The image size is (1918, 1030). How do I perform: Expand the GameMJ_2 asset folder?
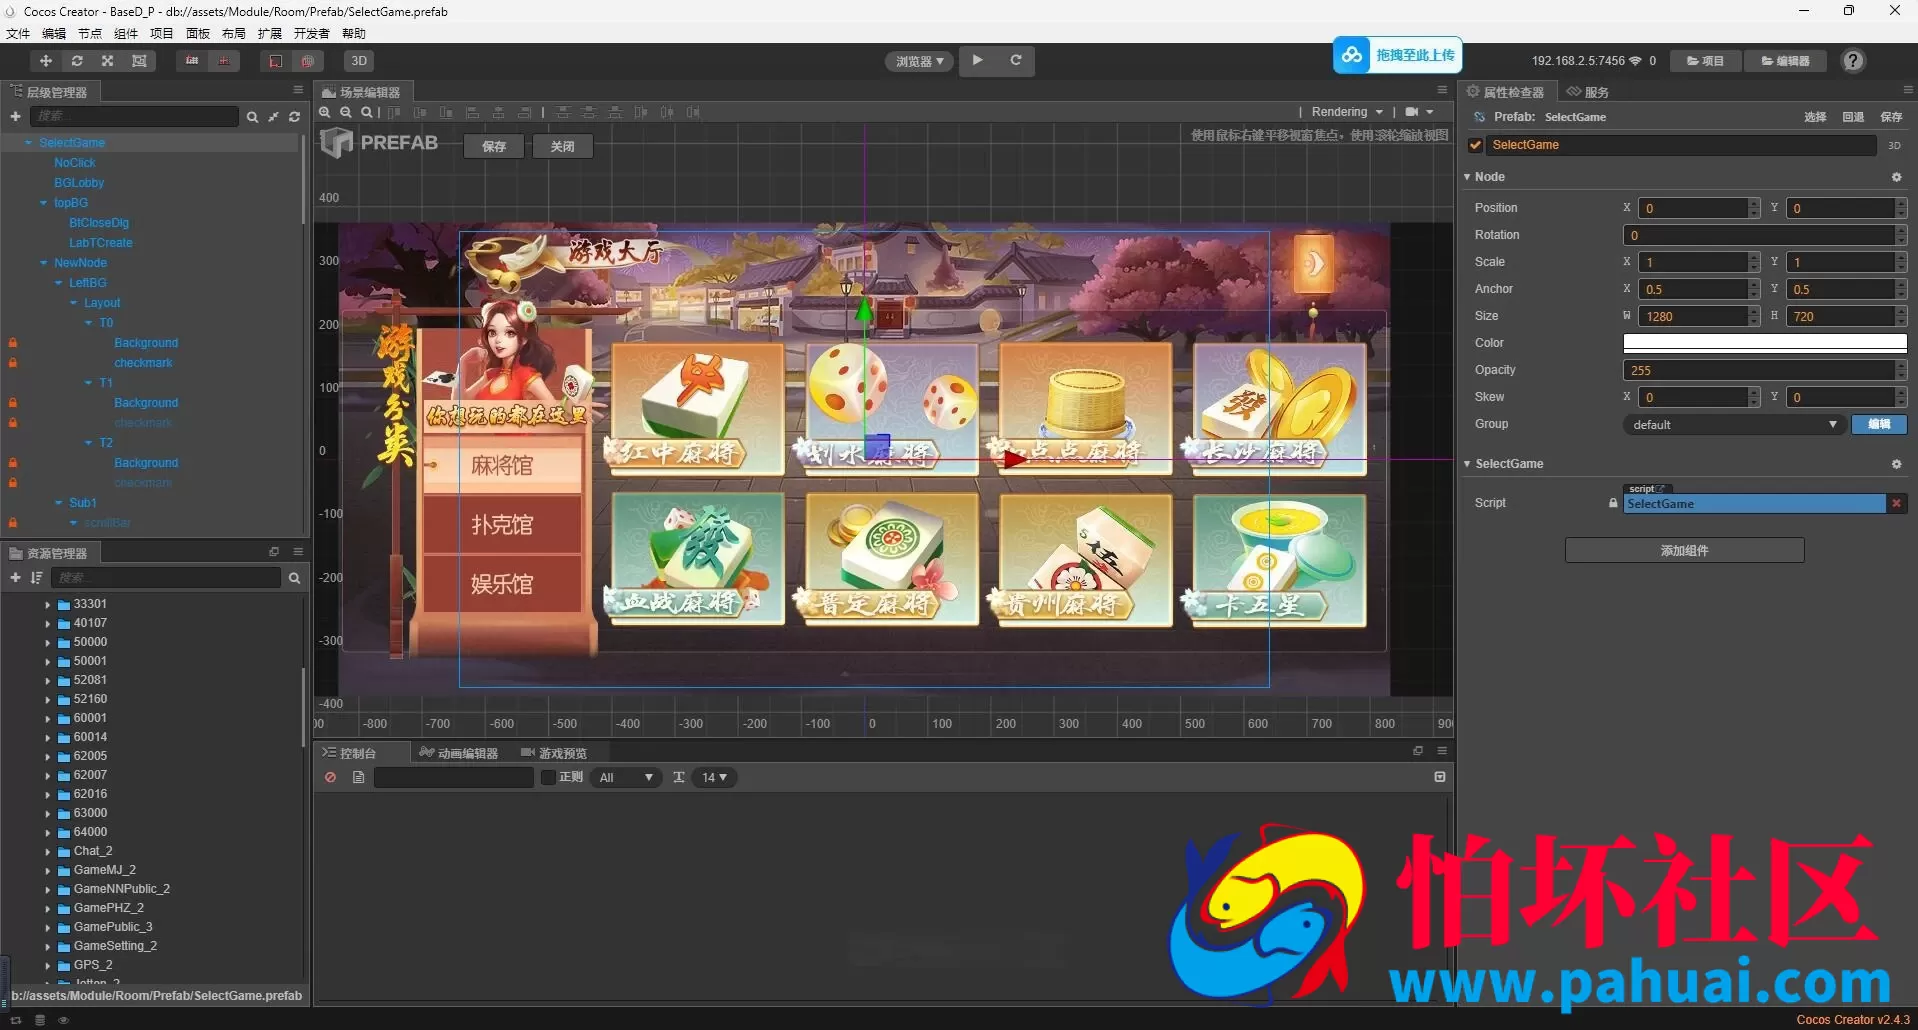[47, 870]
